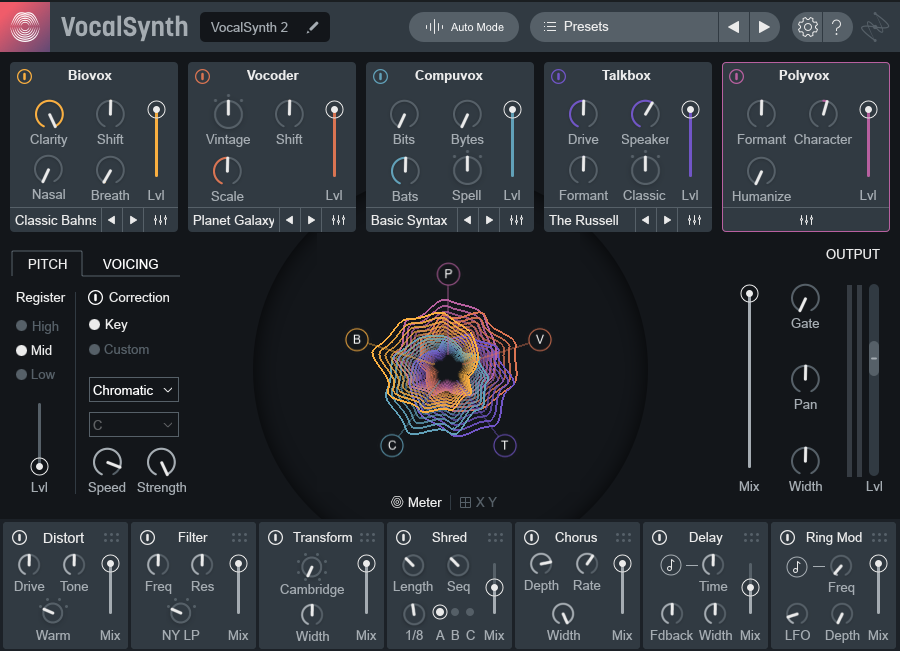The image size is (900, 651).
Task: Open the Chromatic scale dropdown
Action: [x=134, y=390]
